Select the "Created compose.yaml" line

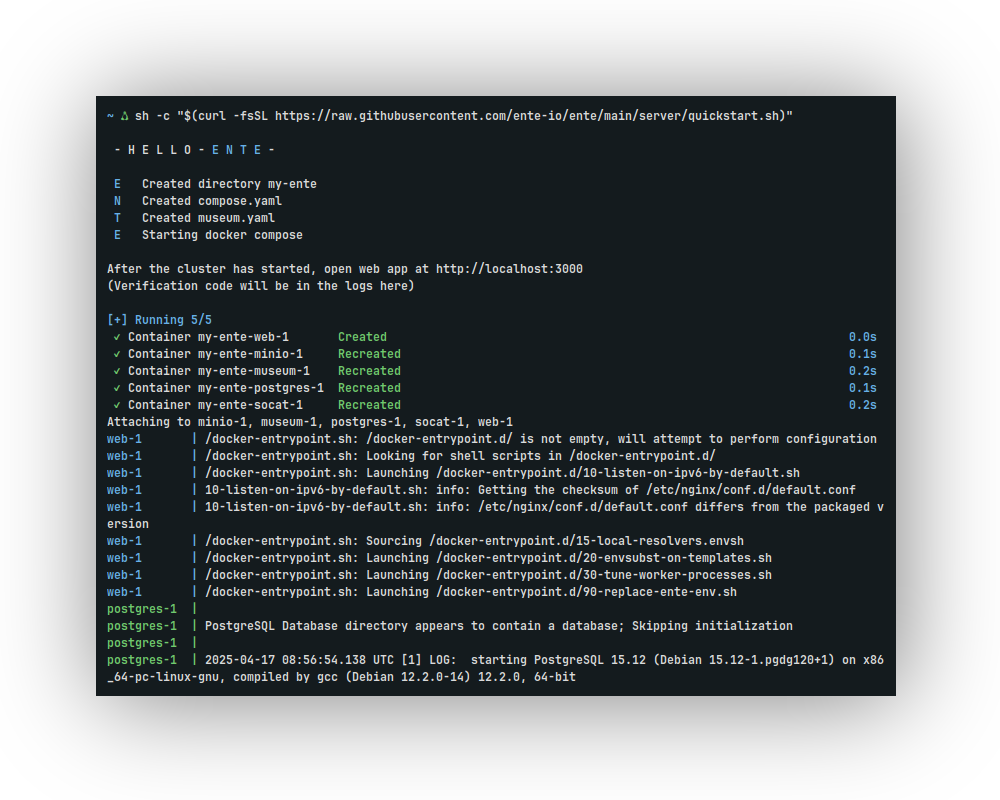tap(212, 201)
